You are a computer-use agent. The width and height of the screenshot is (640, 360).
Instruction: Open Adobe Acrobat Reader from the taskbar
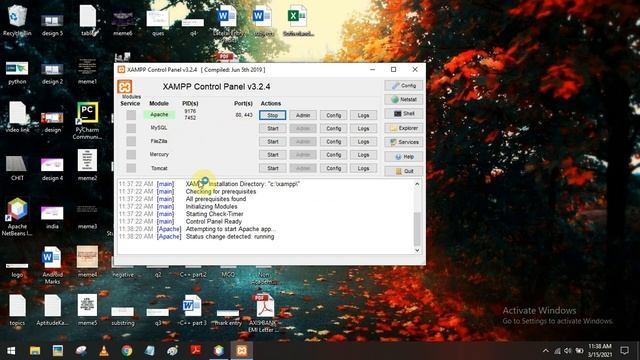point(196,351)
